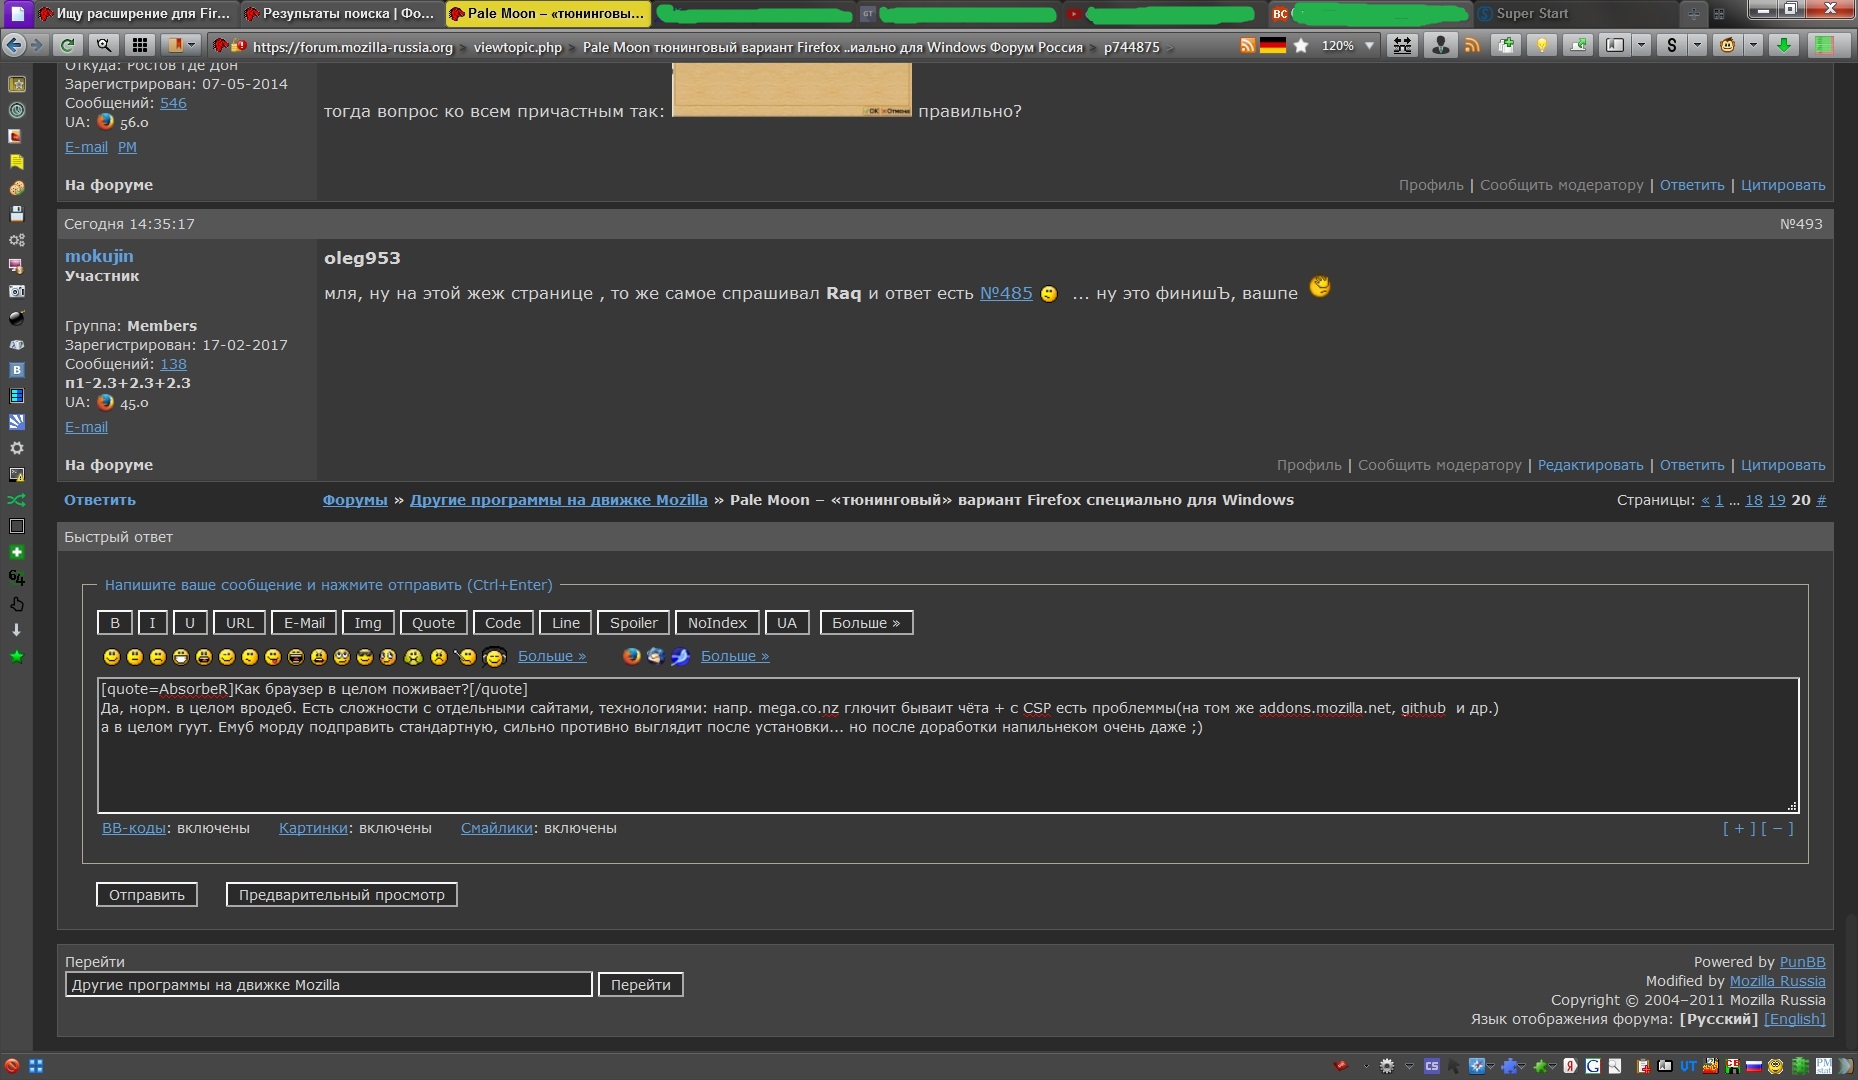The image size is (1858, 1080).
Task: Click the blue puzzle piece addon icon in status bar
Action: [1509, 1066]
